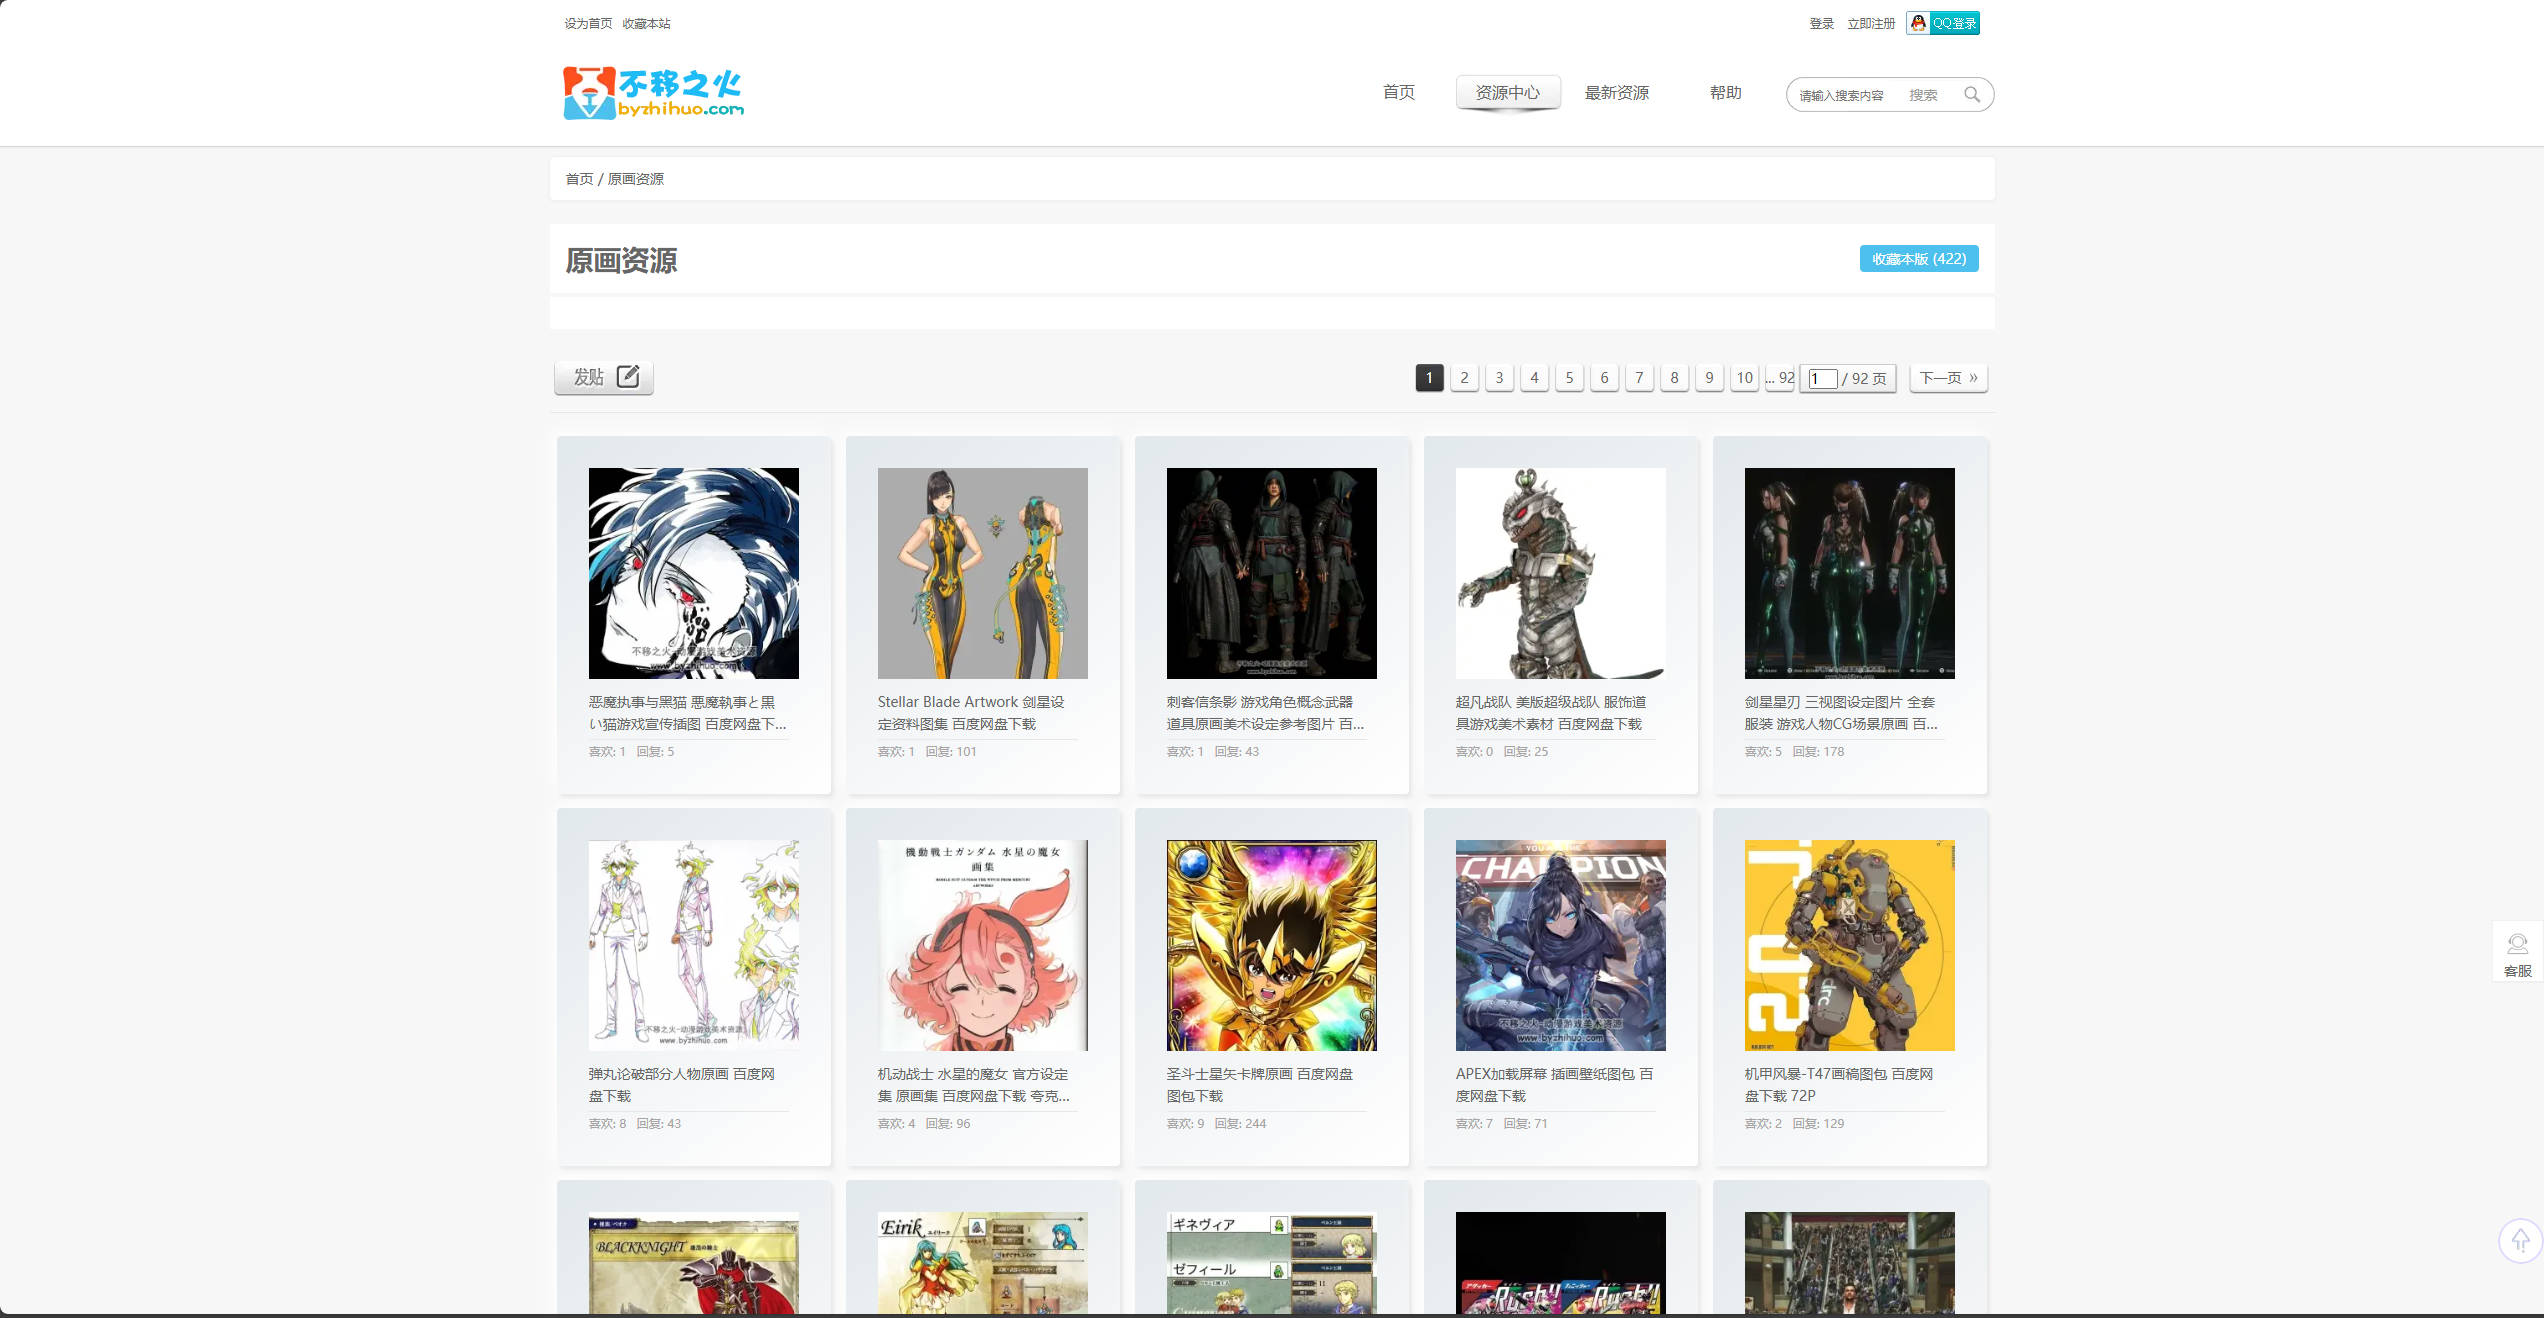Viewport: 2544px width, 1318px height.
Task: Click the 发贴 post button
Action: pos(604,377)
